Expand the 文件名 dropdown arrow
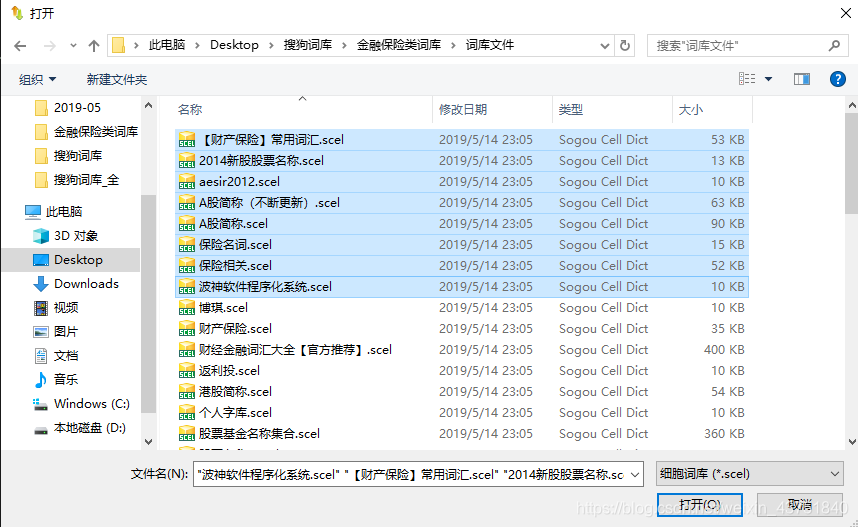 (x=635, y=474)
